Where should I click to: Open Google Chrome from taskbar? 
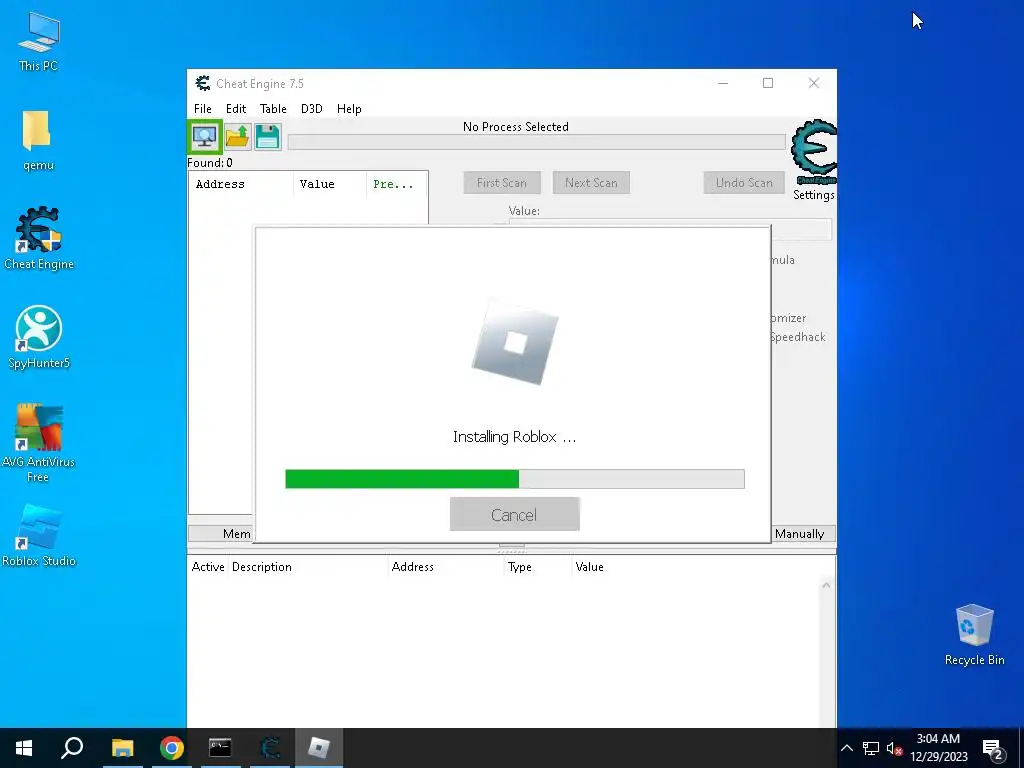(171, 748)
